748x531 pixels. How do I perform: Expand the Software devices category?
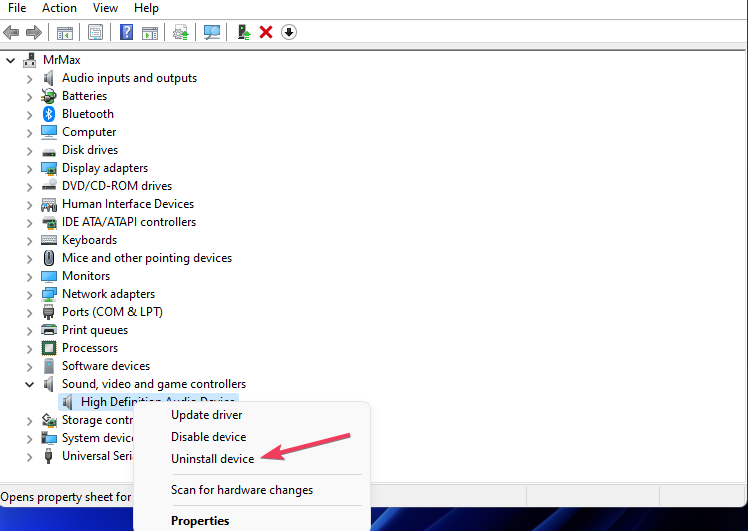pos(30,367)
